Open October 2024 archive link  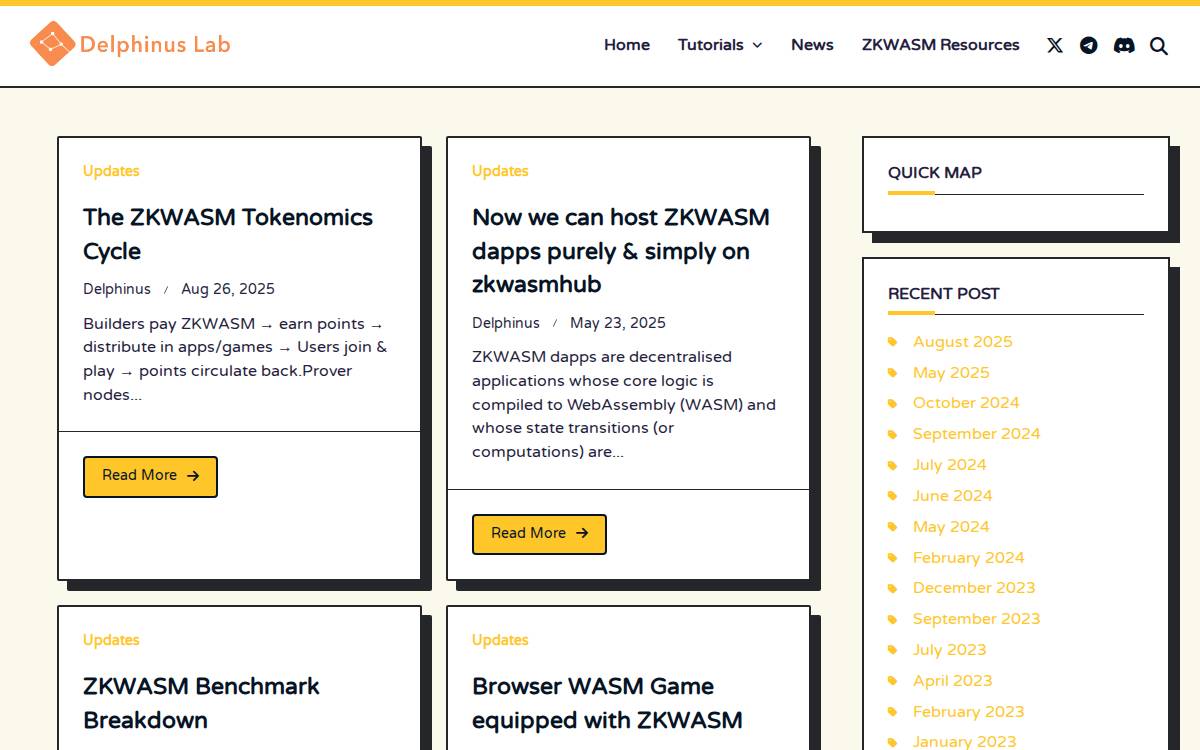click(966, 403)
